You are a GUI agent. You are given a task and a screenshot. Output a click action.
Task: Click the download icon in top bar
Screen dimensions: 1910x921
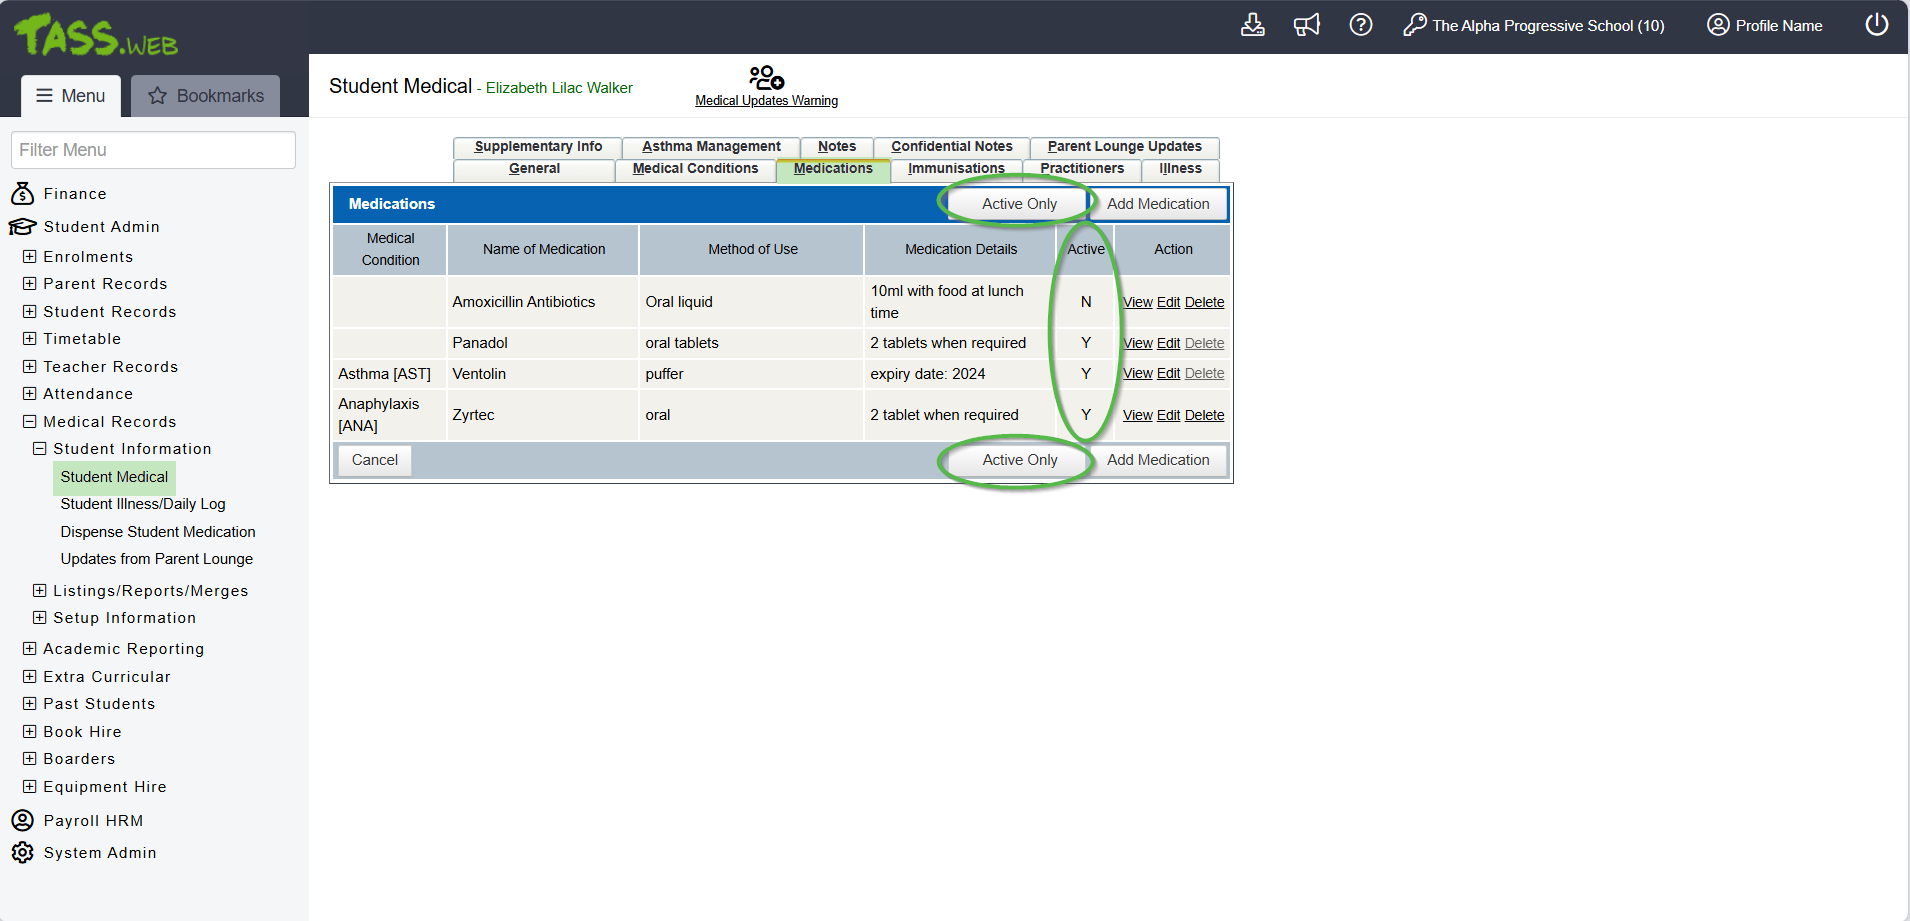click(x=1252, y=25)
